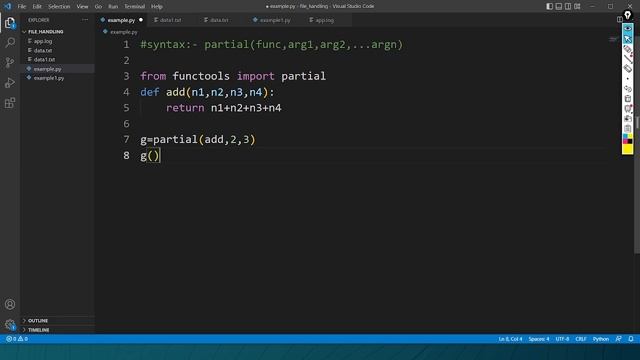Open the Run menu
640x360 pixels.
113,7
